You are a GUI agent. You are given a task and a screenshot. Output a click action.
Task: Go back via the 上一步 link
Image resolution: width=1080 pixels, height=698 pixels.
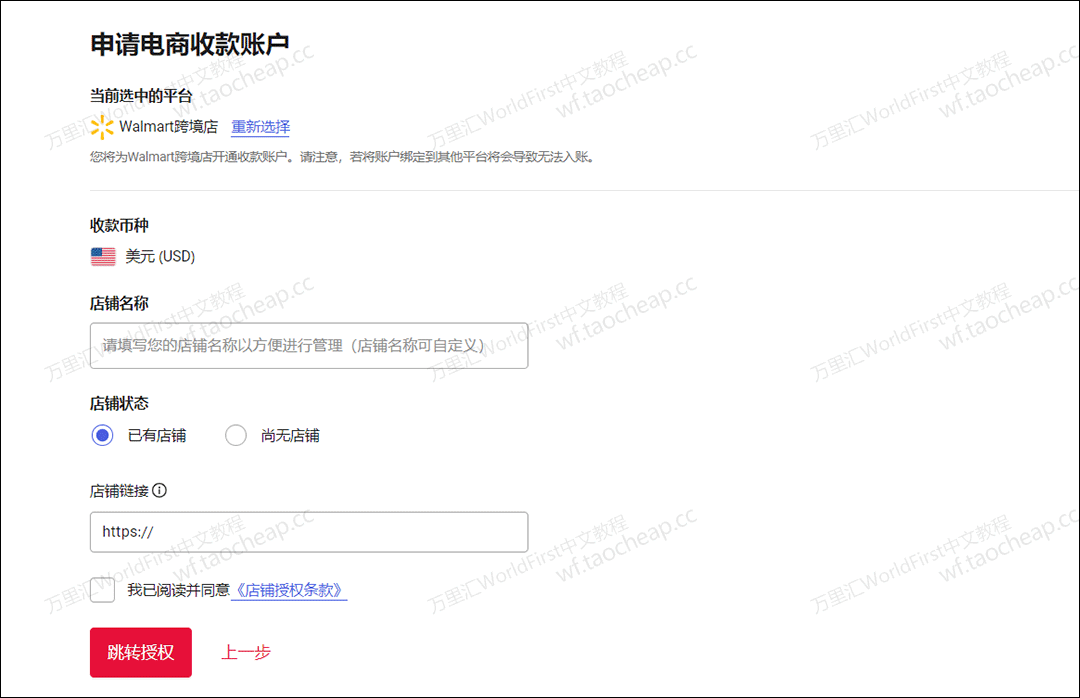246,652
